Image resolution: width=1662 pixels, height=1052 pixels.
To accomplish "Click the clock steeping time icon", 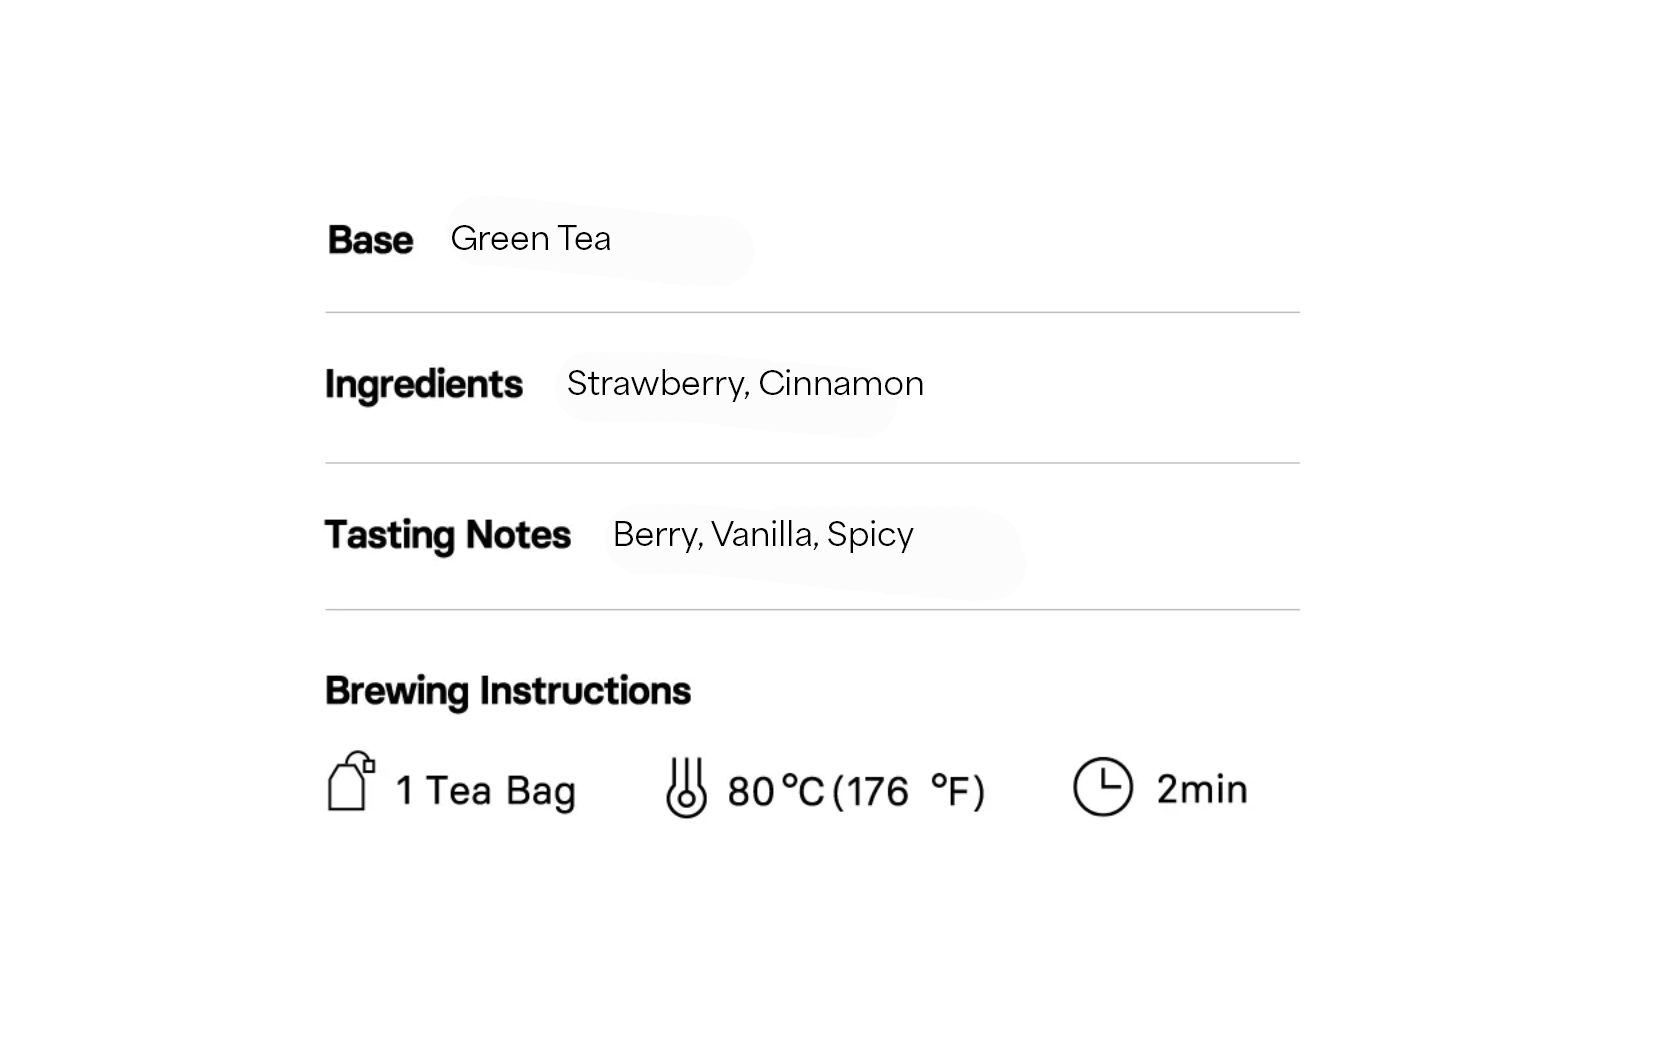I will 1102,787.
